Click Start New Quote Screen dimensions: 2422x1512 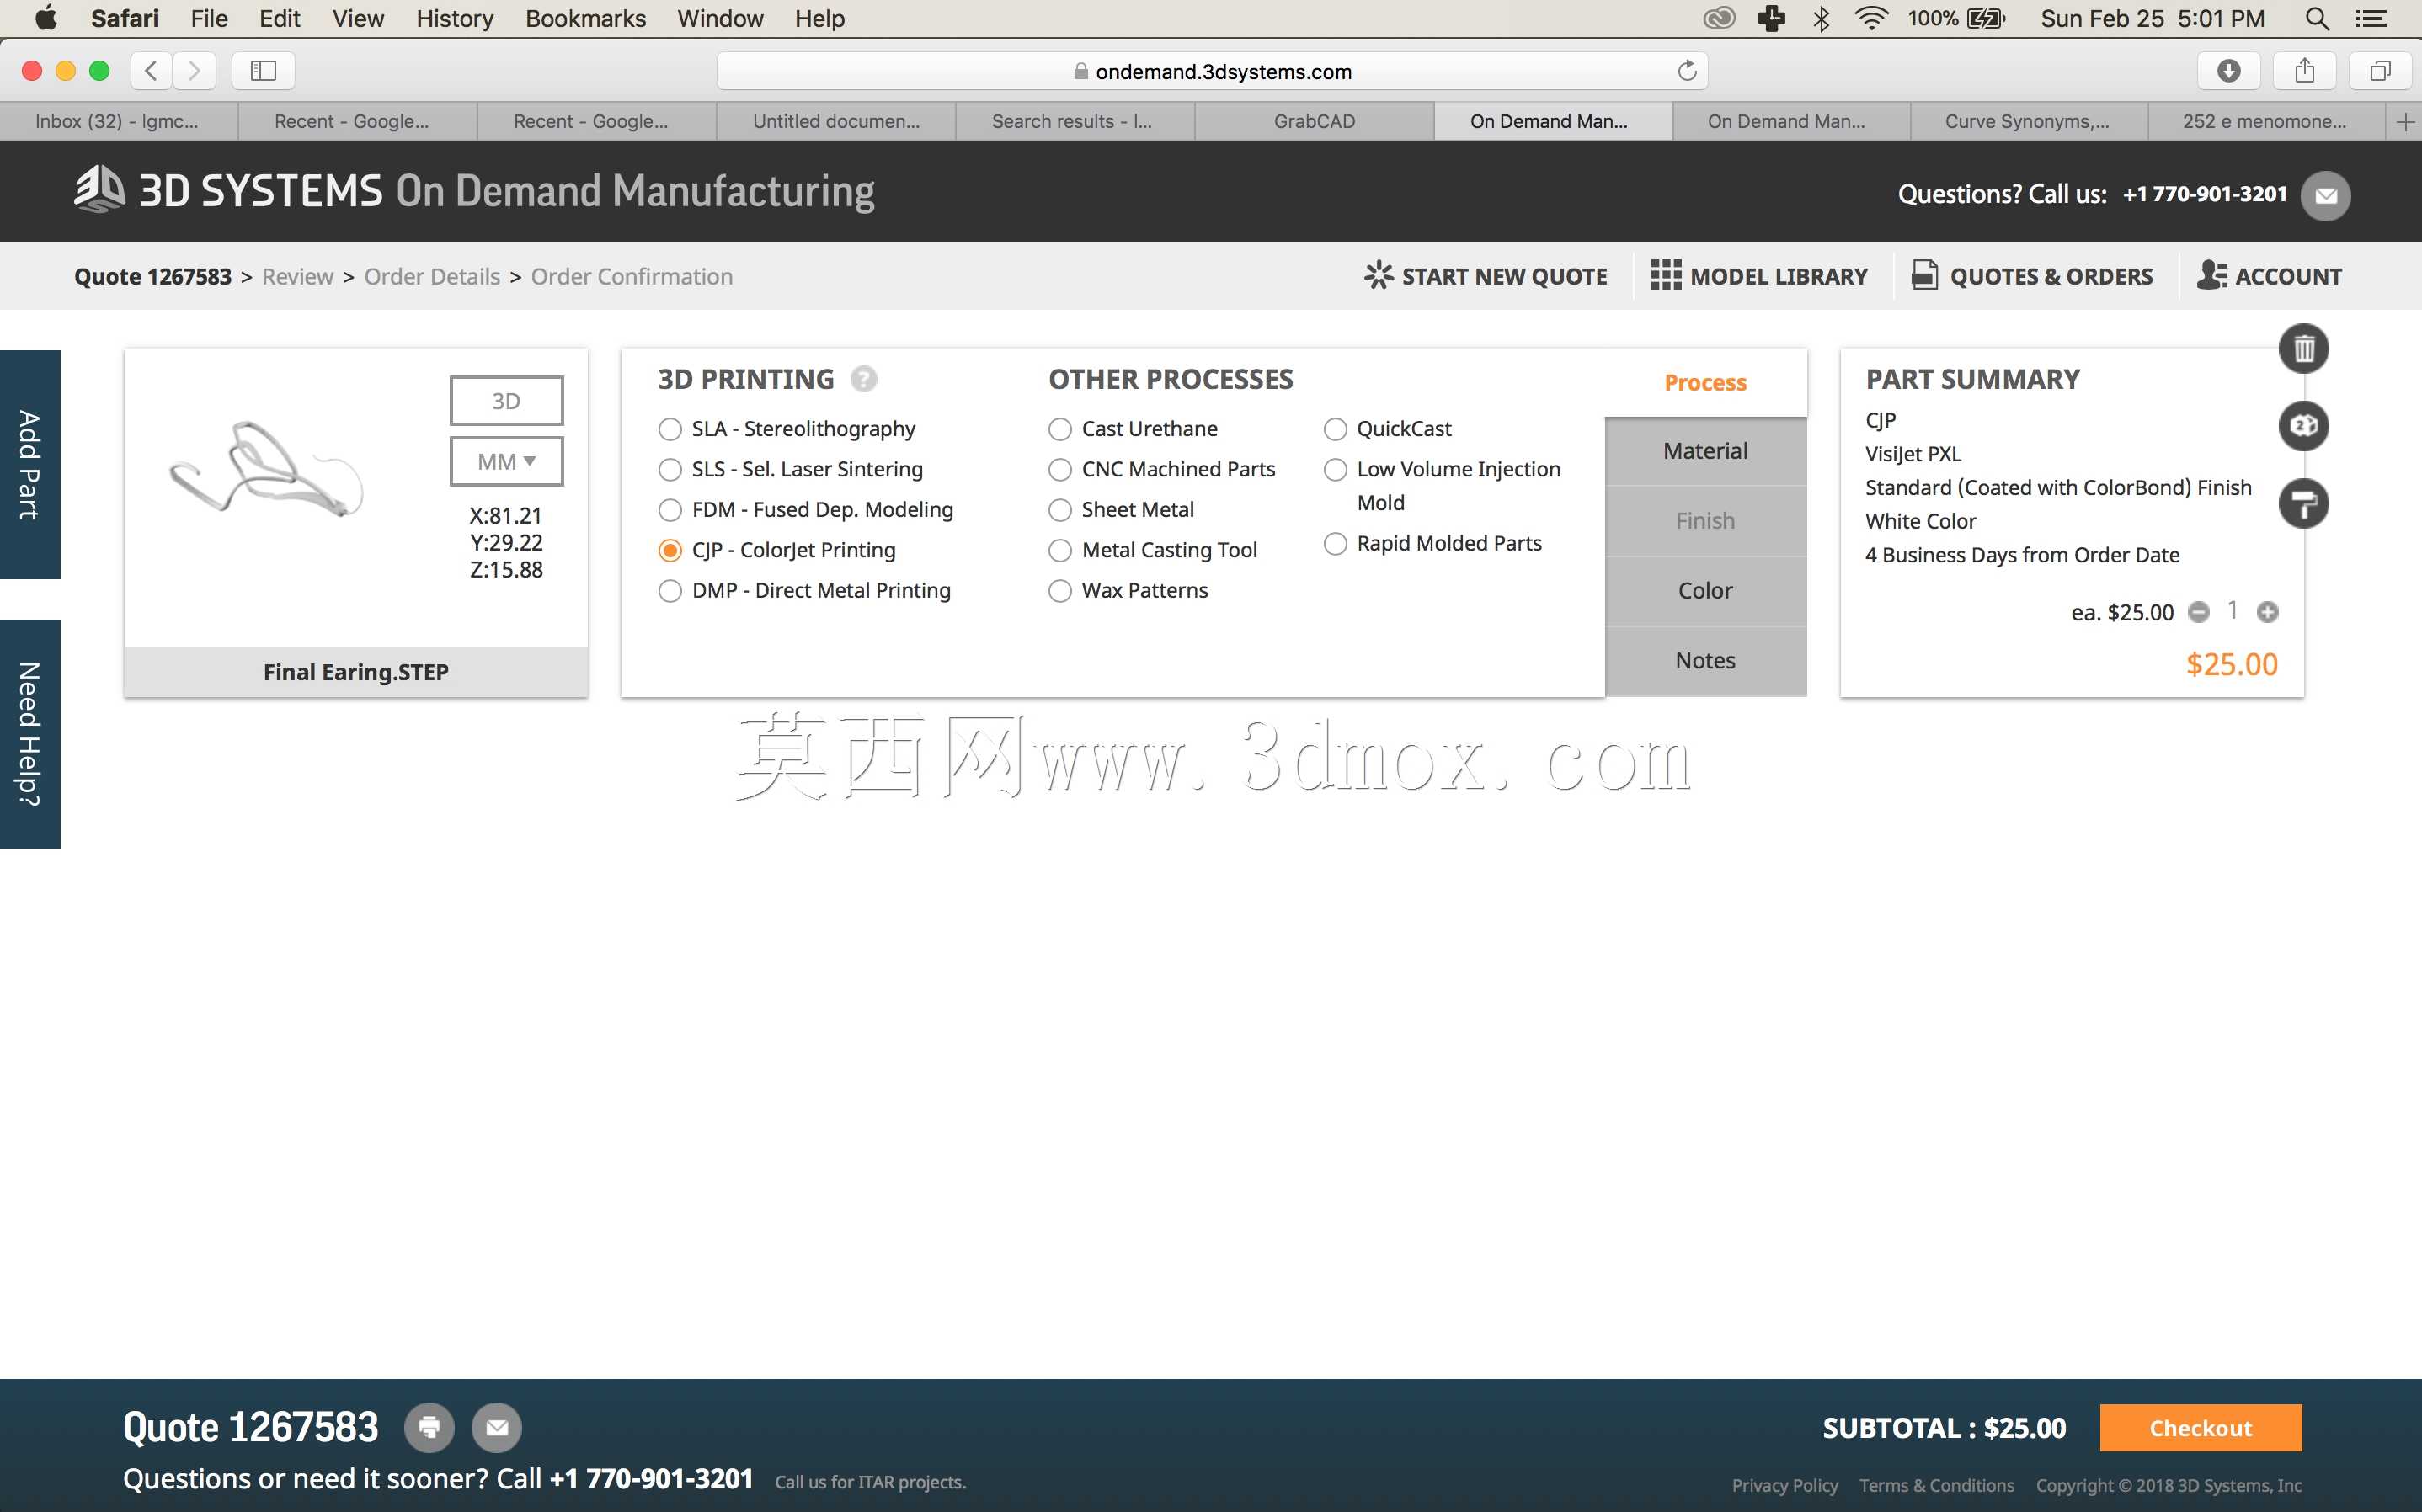(1486, 276)
